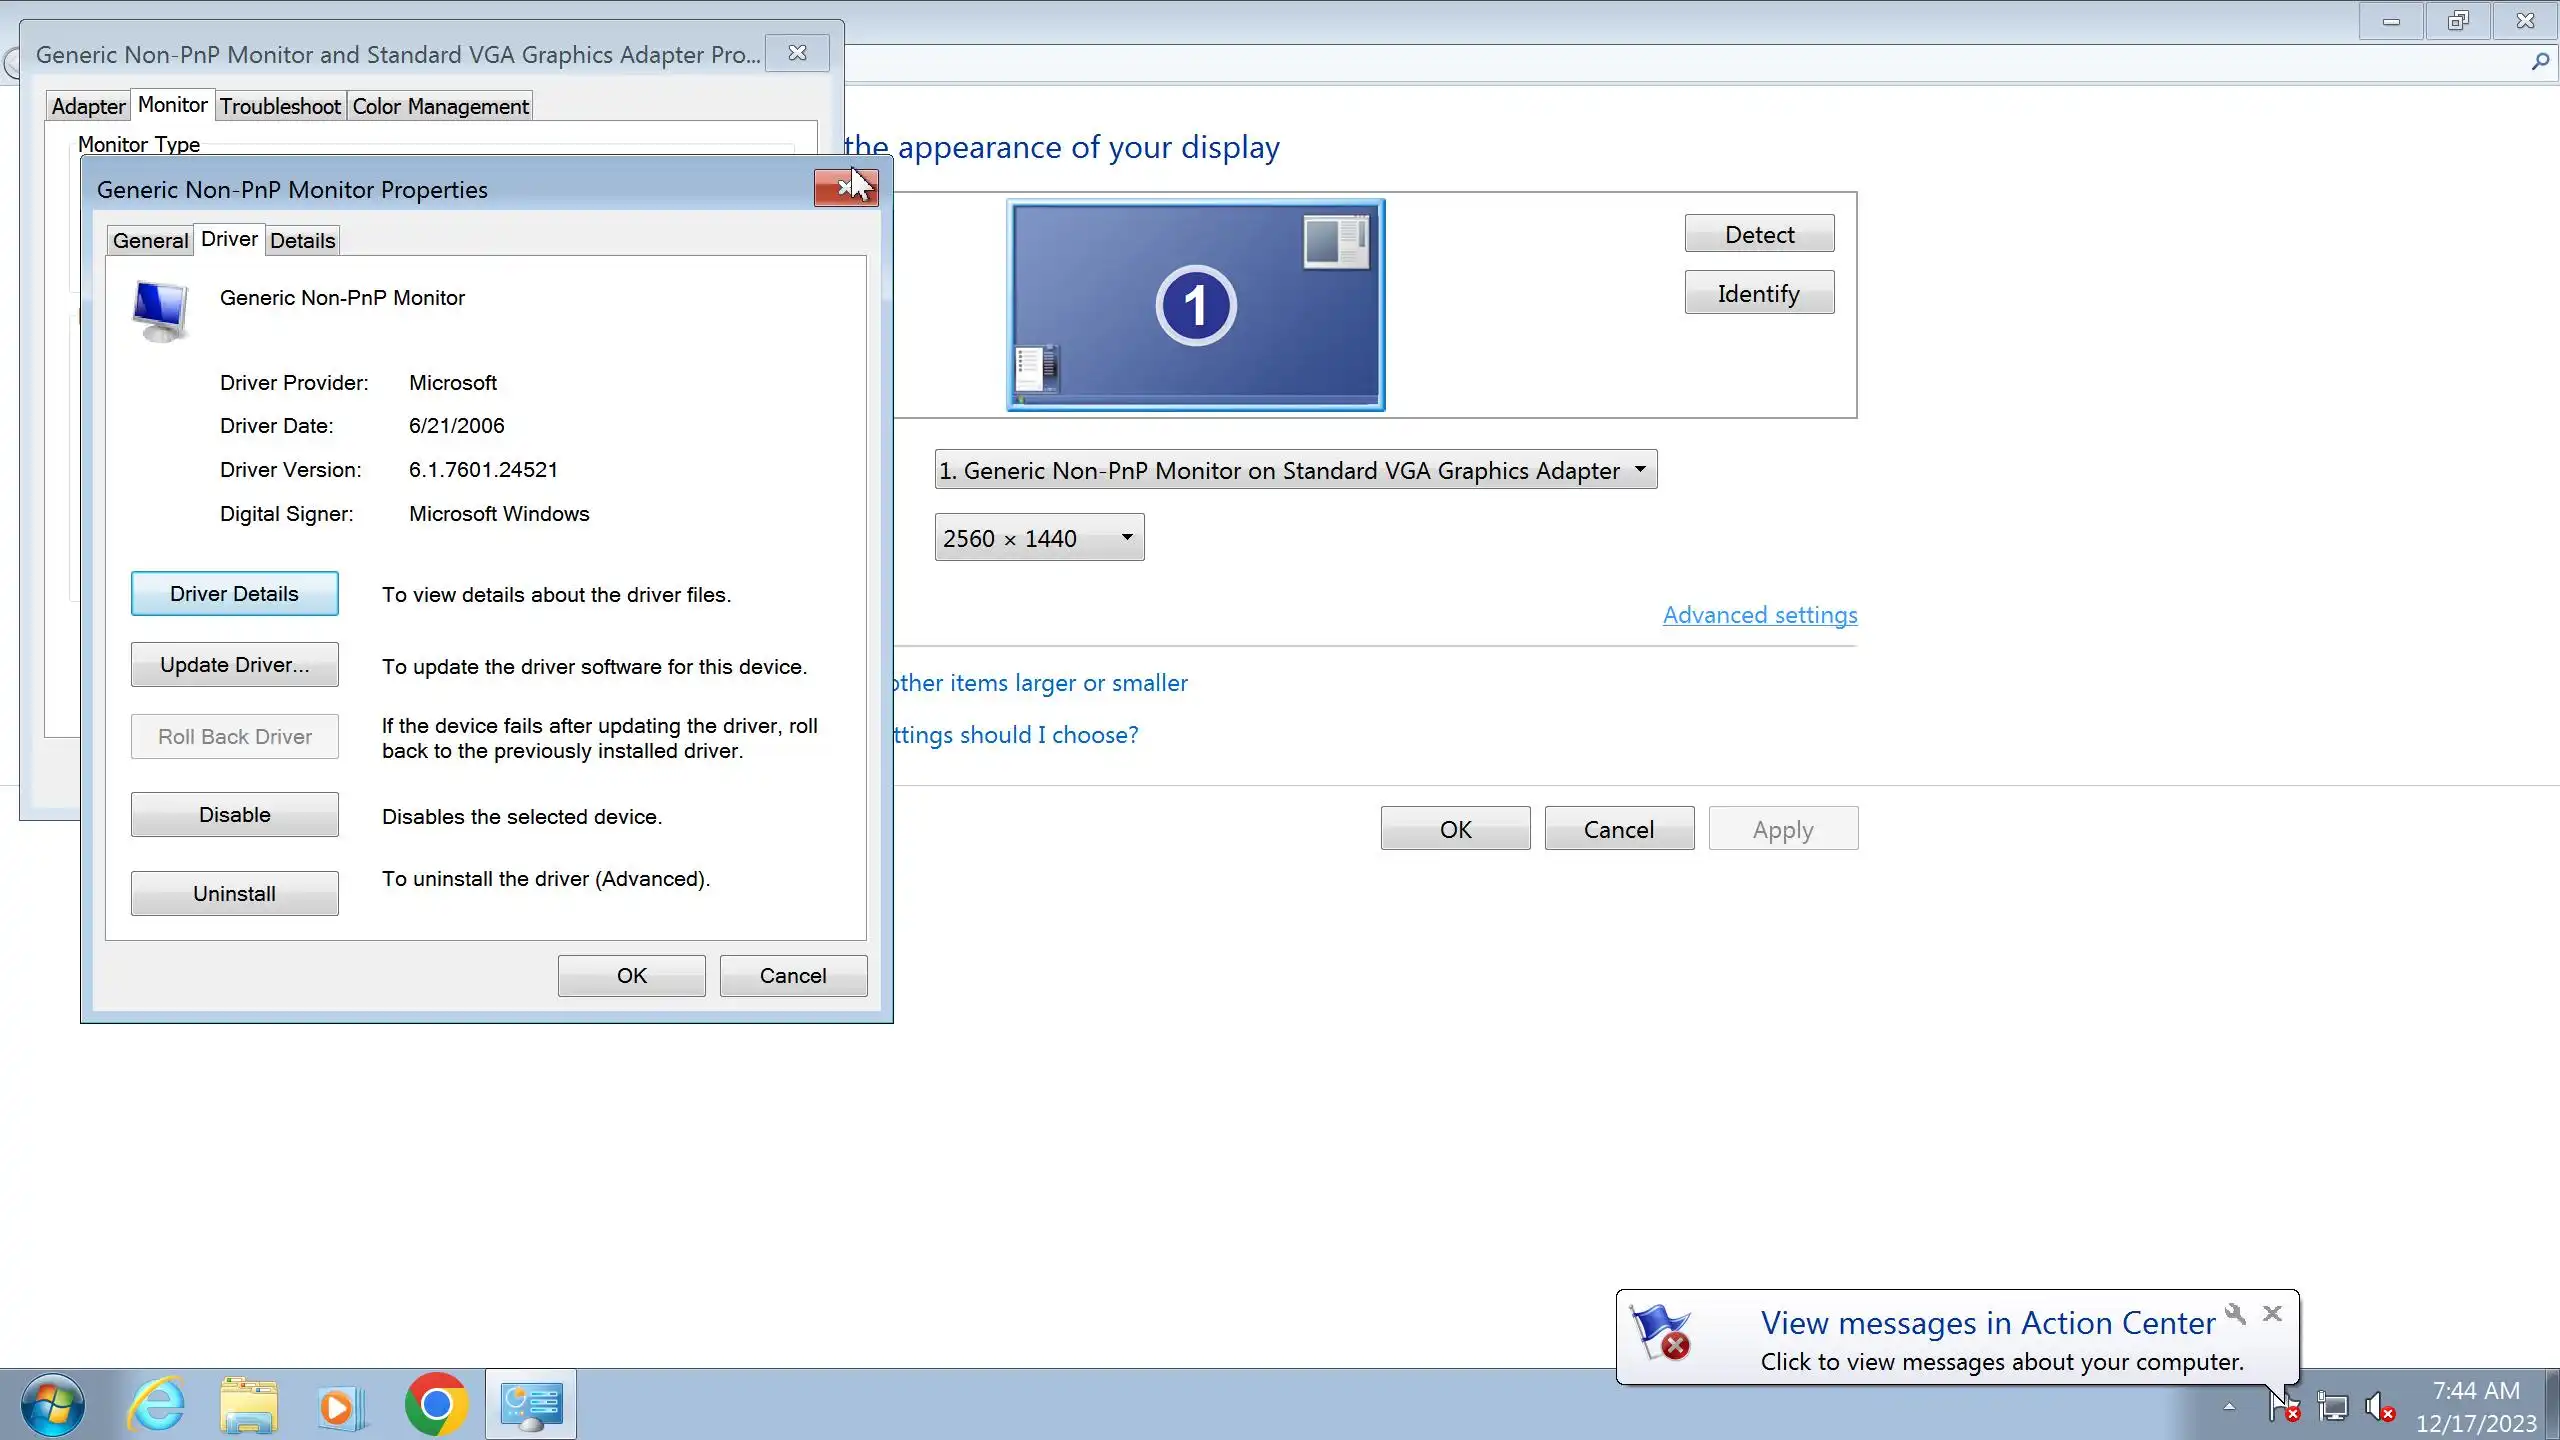Click the Update Driver... button
This screenshot has width=2560, height=1440.
(x=234, y=665)
